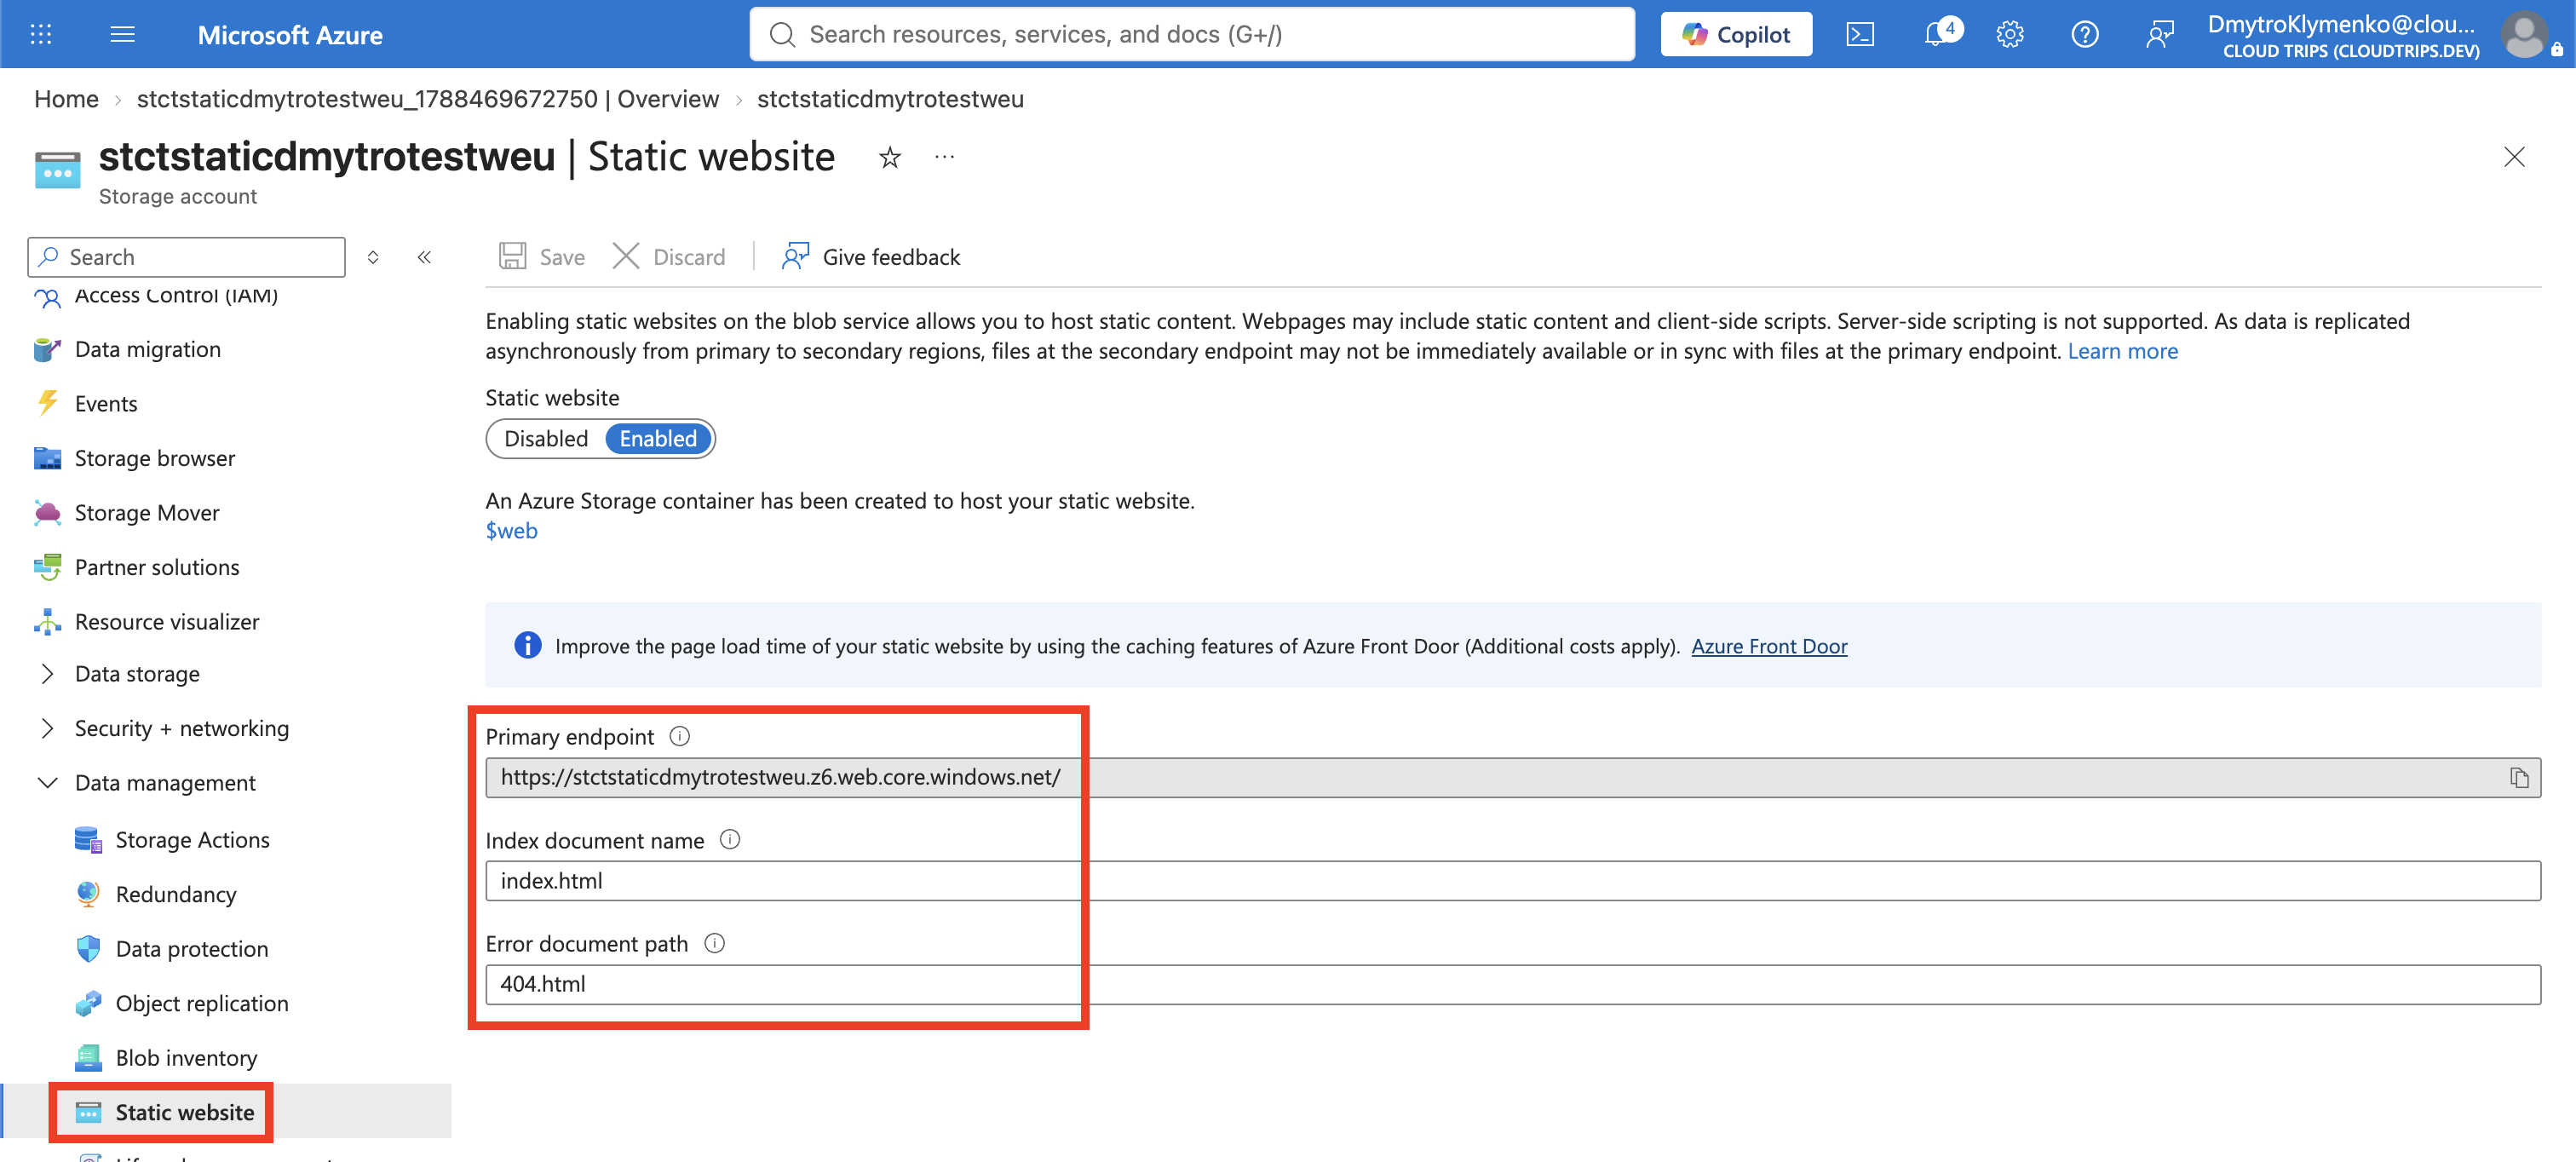This screenshot has width=2576, height=1162.
Task: Open the notifications bell
Action: (x=1938, y=34)
